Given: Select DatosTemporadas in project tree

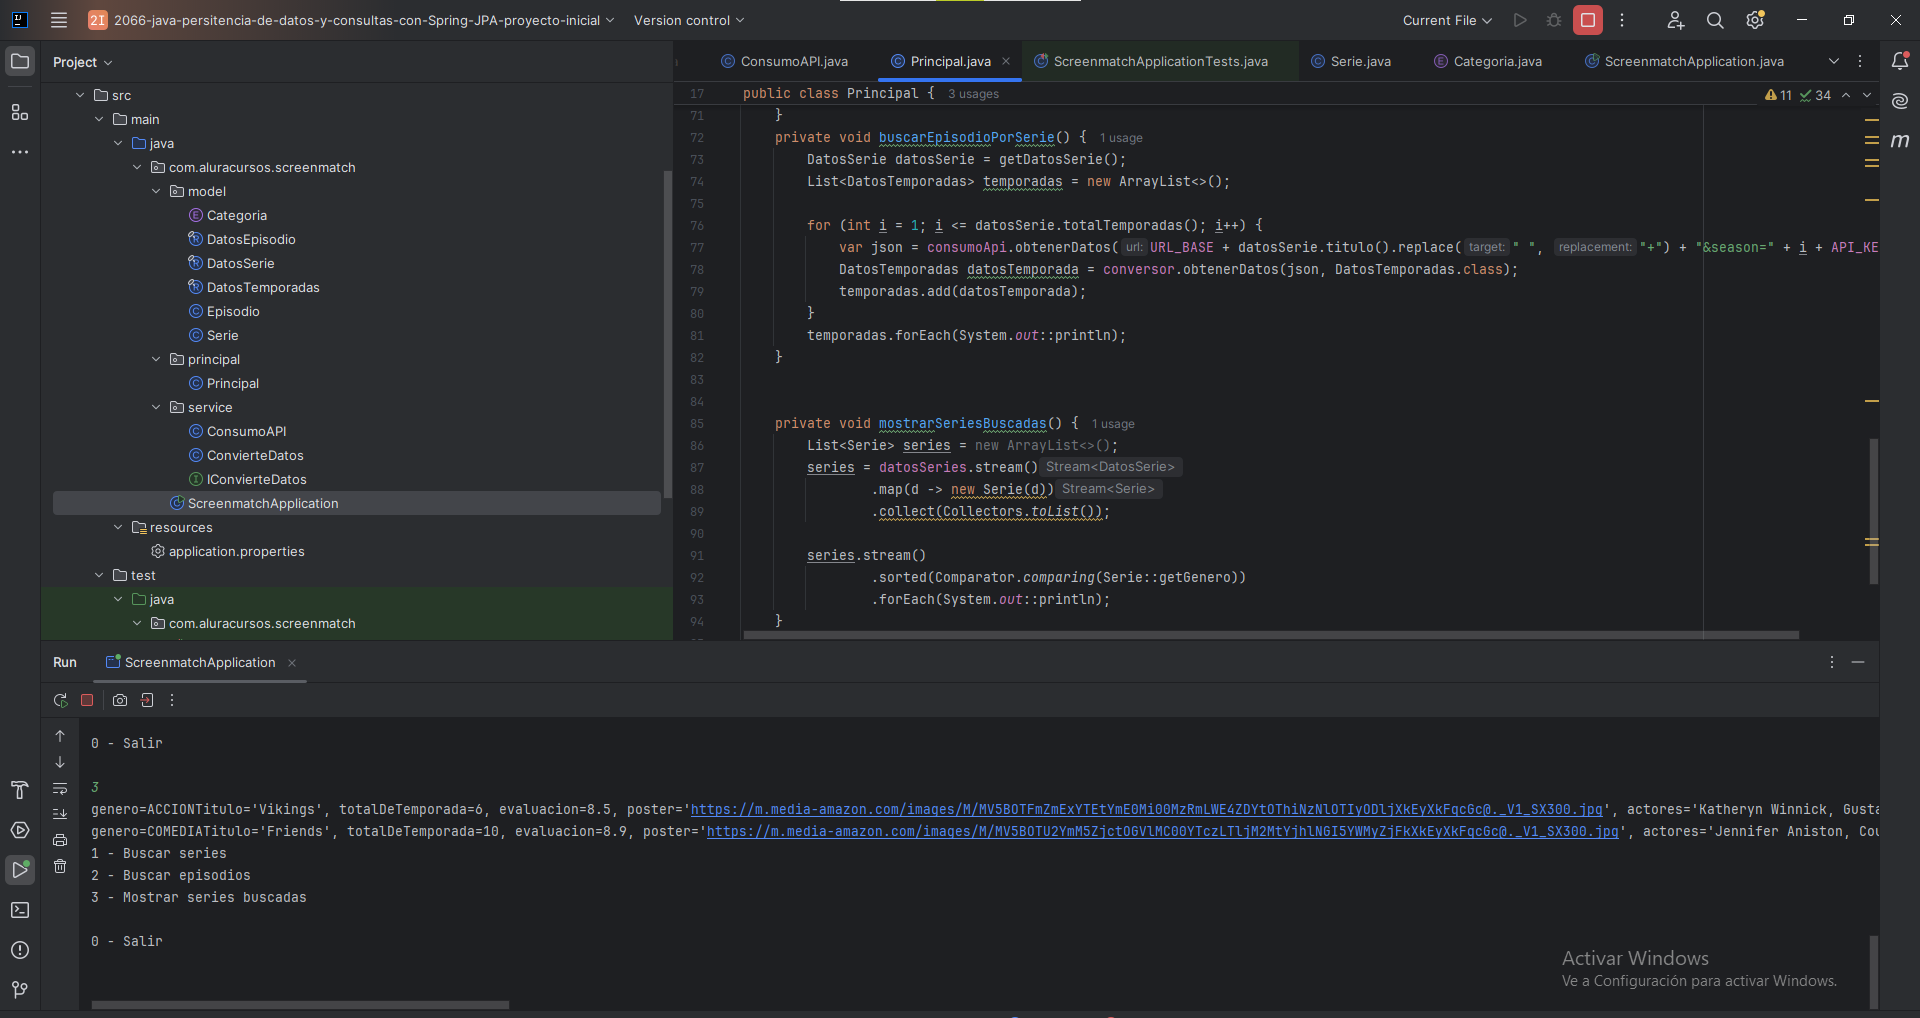Looking at the screenshot, I should 263,287.
